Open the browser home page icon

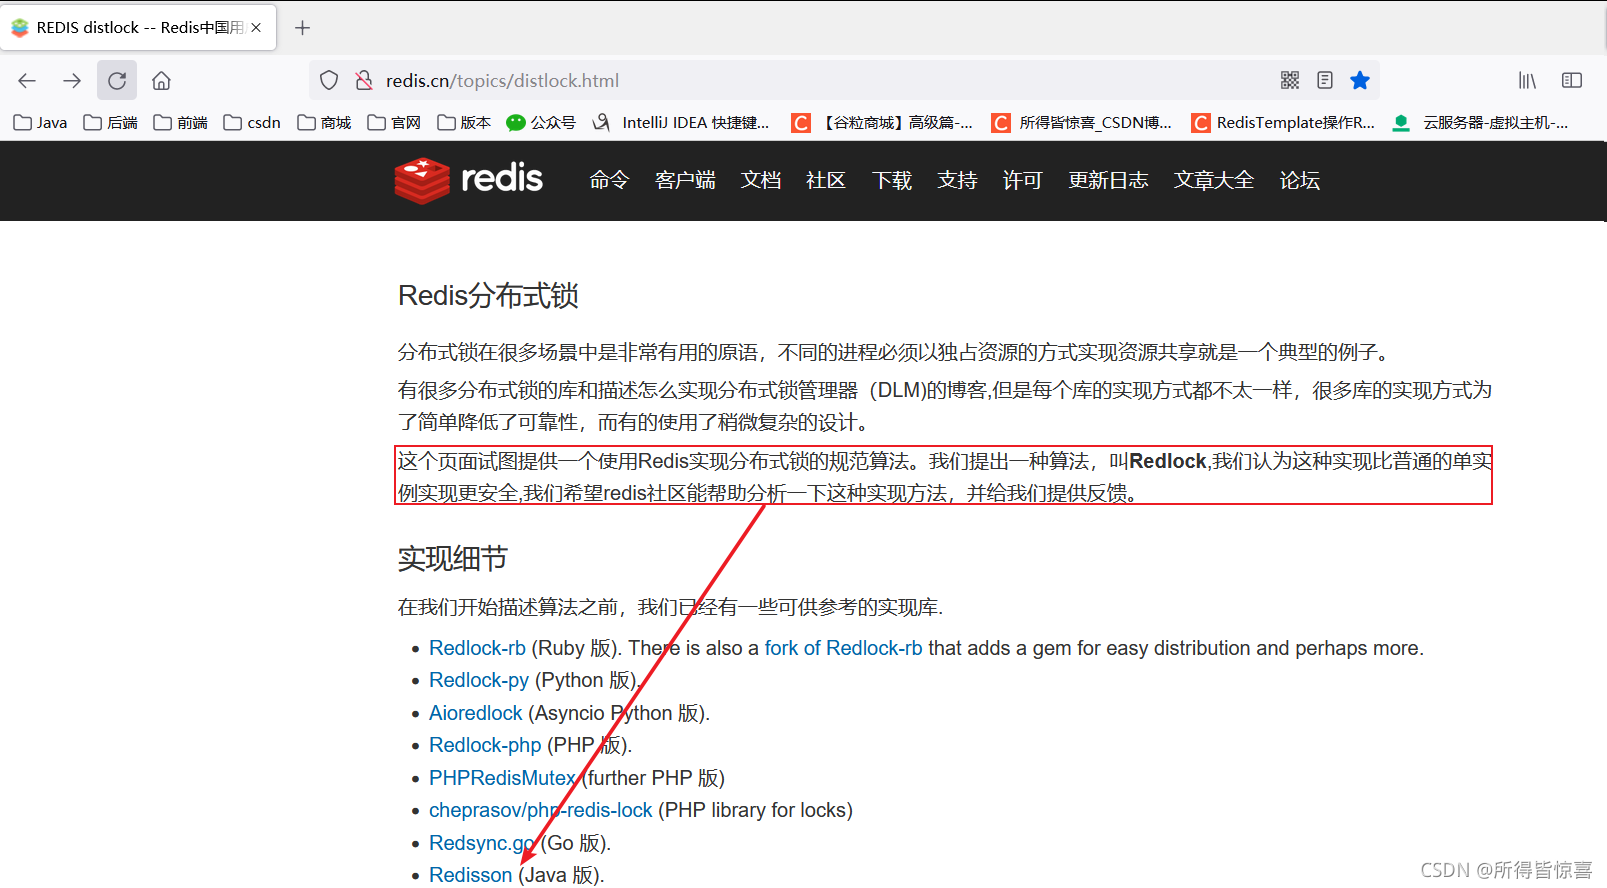(x=161, y=81)
